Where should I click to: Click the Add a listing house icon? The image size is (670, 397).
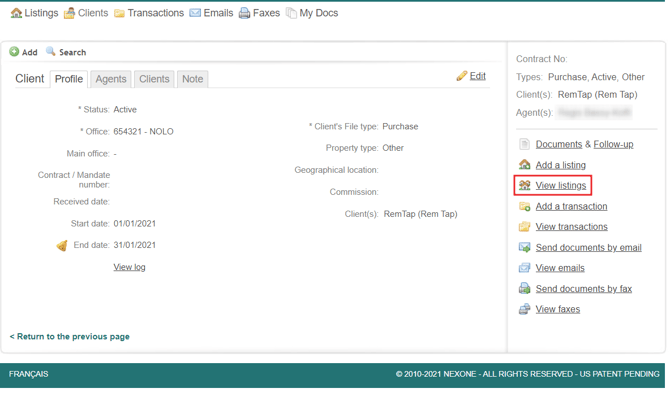[524, 165]
